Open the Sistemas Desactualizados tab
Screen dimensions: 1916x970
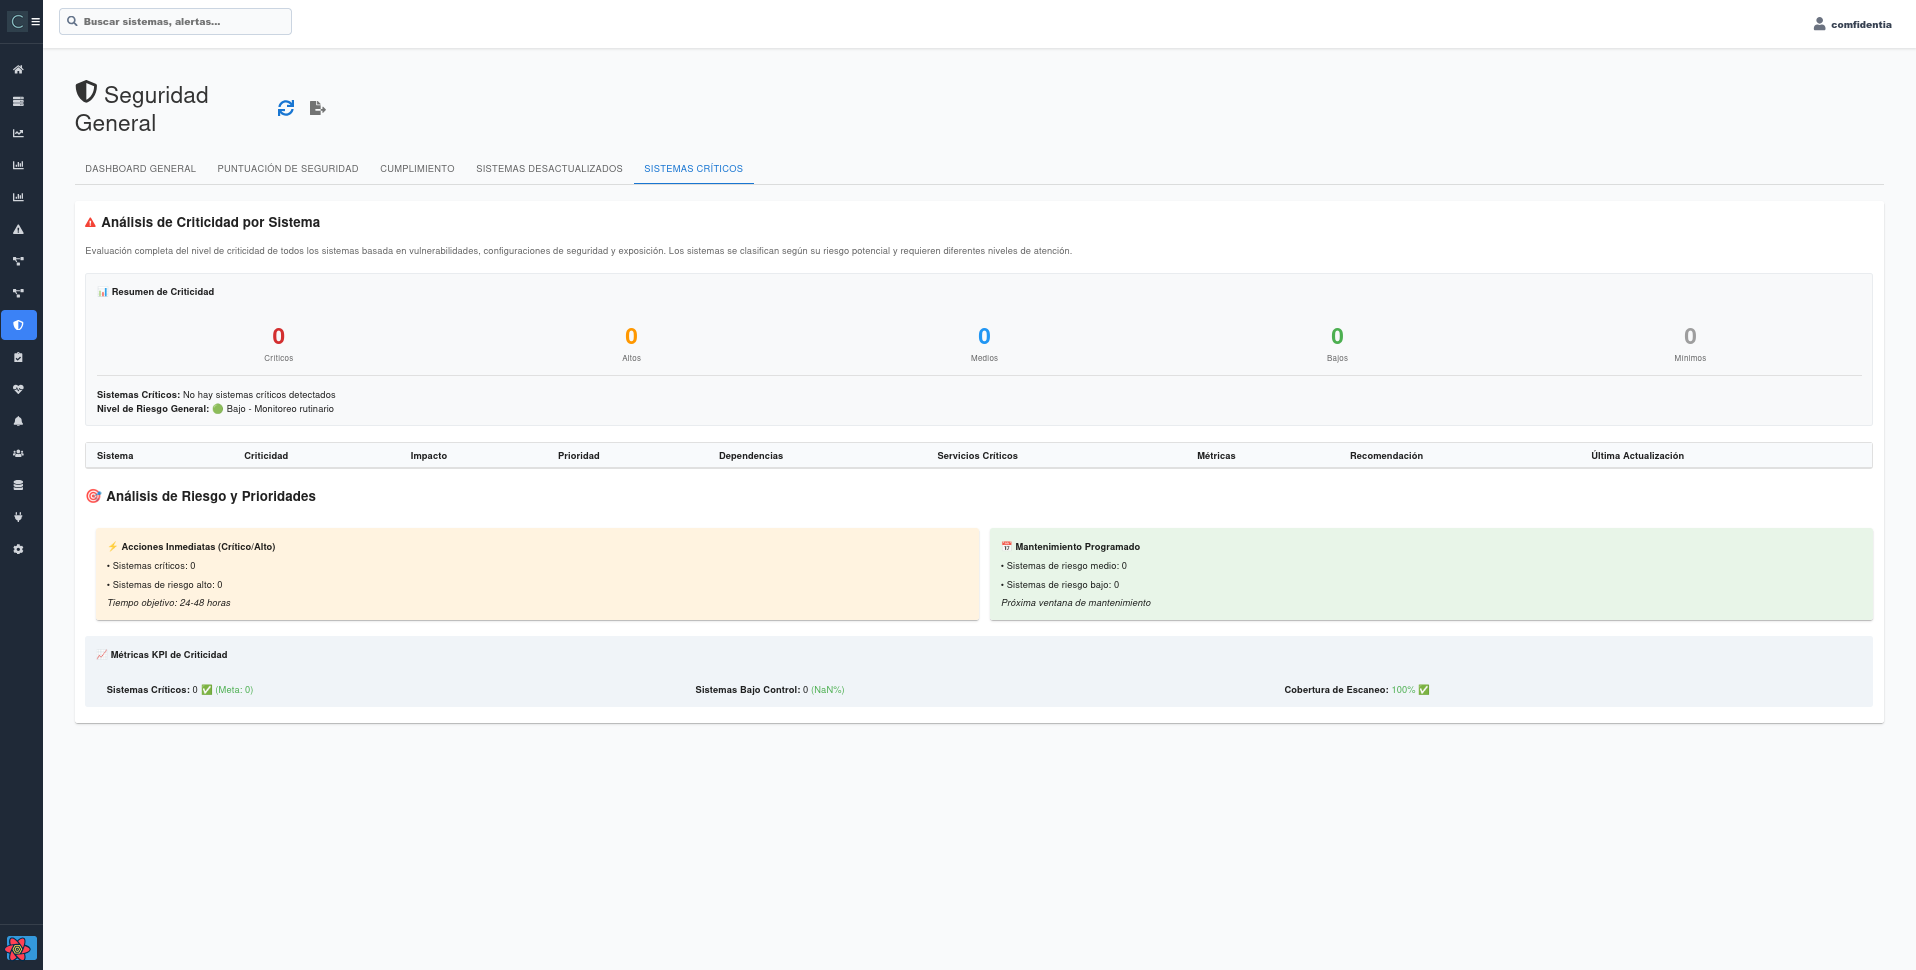point(549,169)
